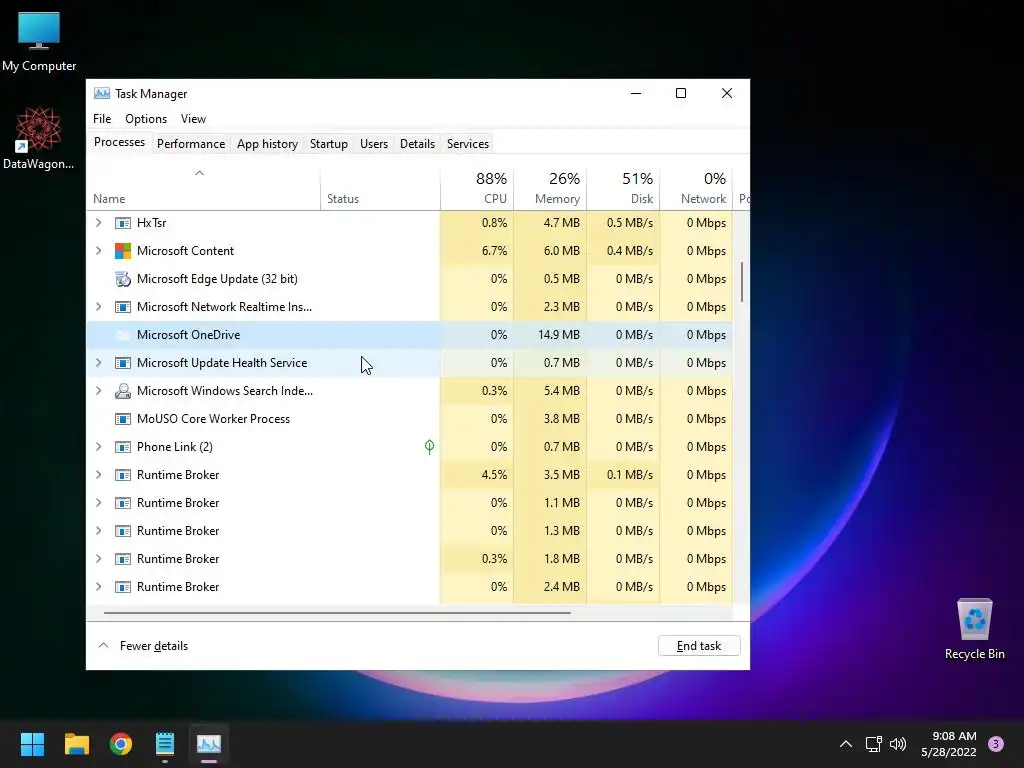Click the HxTsr process icon

123,223
